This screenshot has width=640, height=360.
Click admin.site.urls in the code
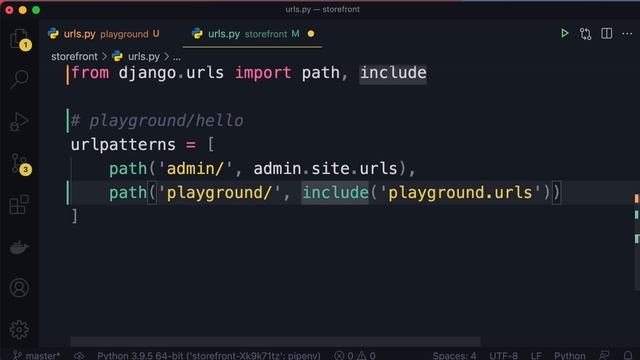(325, 169)
